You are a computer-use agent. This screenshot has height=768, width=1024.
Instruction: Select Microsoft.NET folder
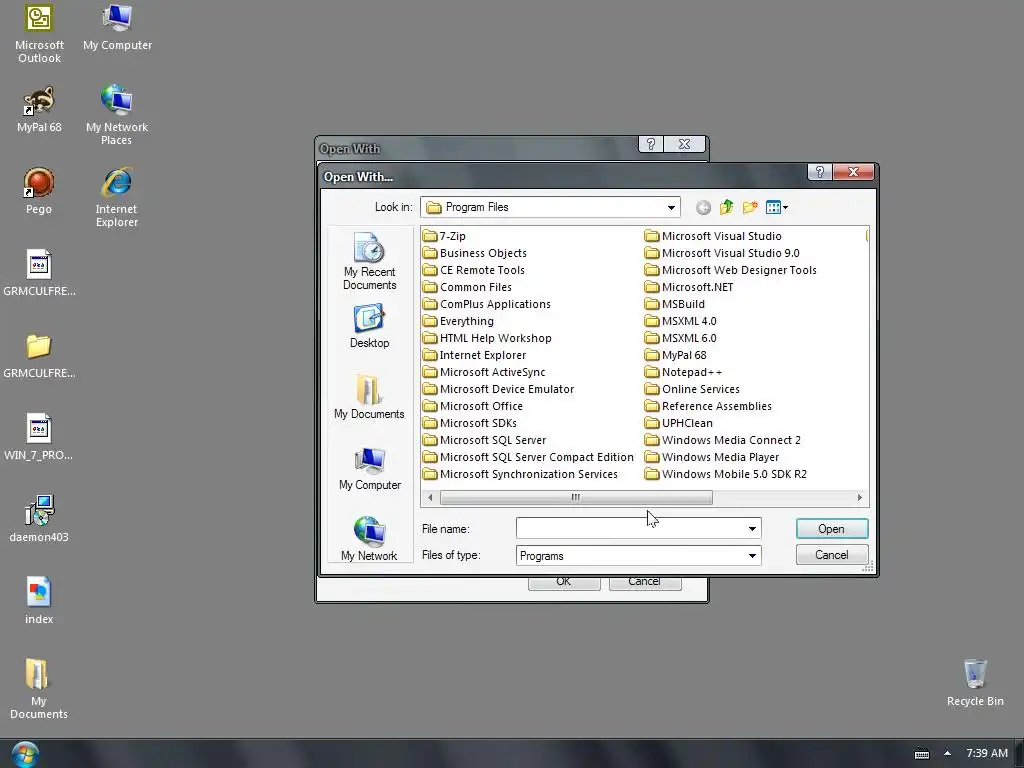tap(689, 287)
